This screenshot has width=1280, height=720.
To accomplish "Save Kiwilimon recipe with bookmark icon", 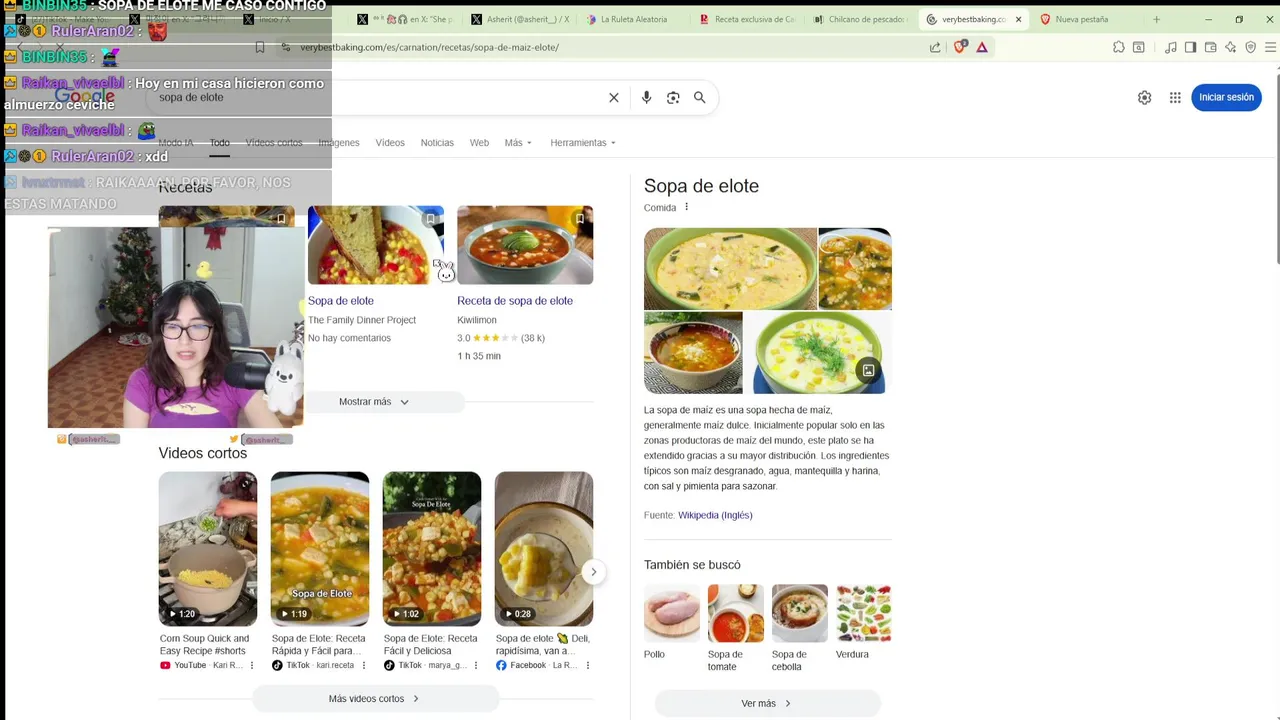I will pyautogui.click(x=580, y=218).
